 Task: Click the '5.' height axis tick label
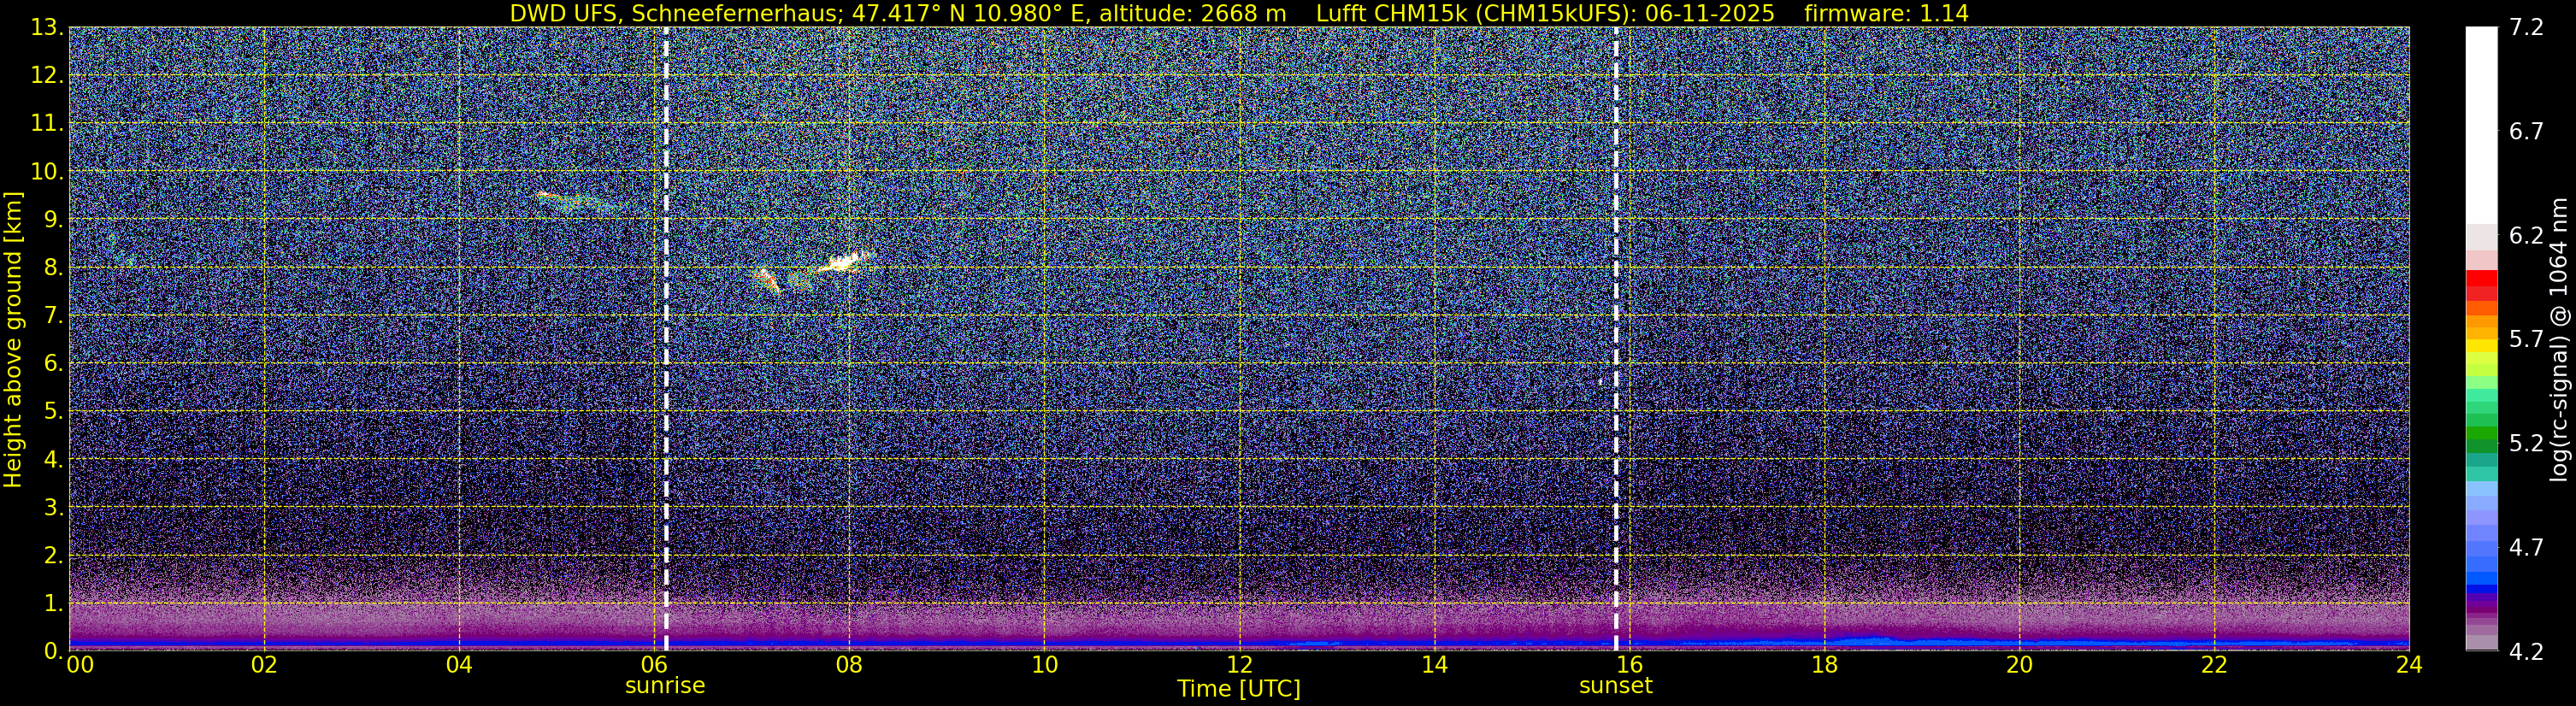pyautogui.click(x=54, y=412)
